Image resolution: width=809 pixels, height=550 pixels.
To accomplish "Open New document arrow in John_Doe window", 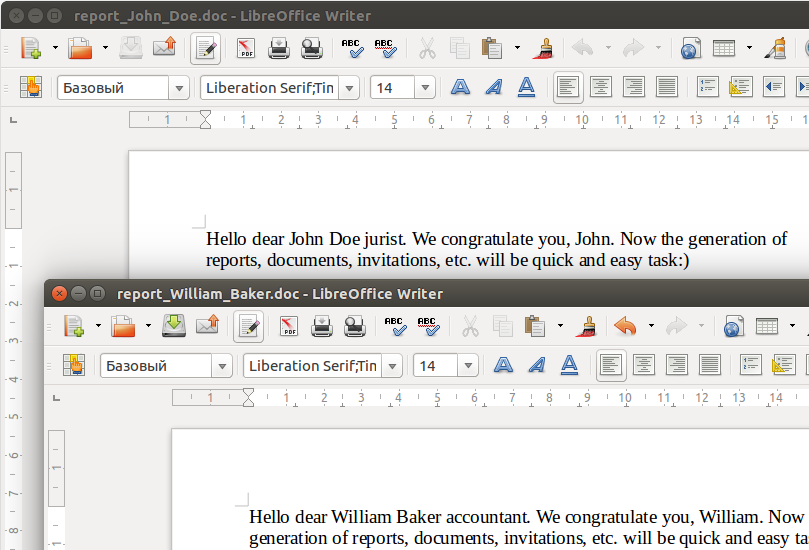I will coord(55,48).
